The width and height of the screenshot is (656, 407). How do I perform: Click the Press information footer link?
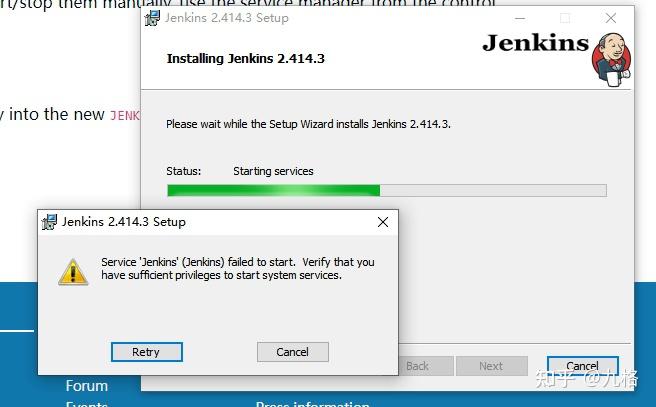tap(313, 404)
